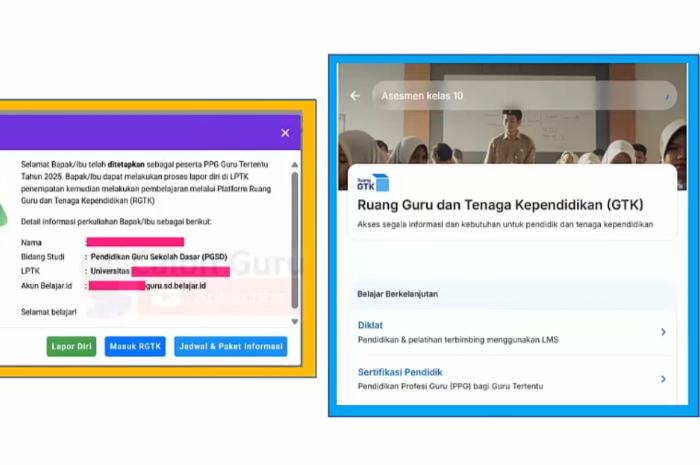Screen dimensions: 700x465
Task: Open the Diklat menu item
Action: [x=512, y=332]
